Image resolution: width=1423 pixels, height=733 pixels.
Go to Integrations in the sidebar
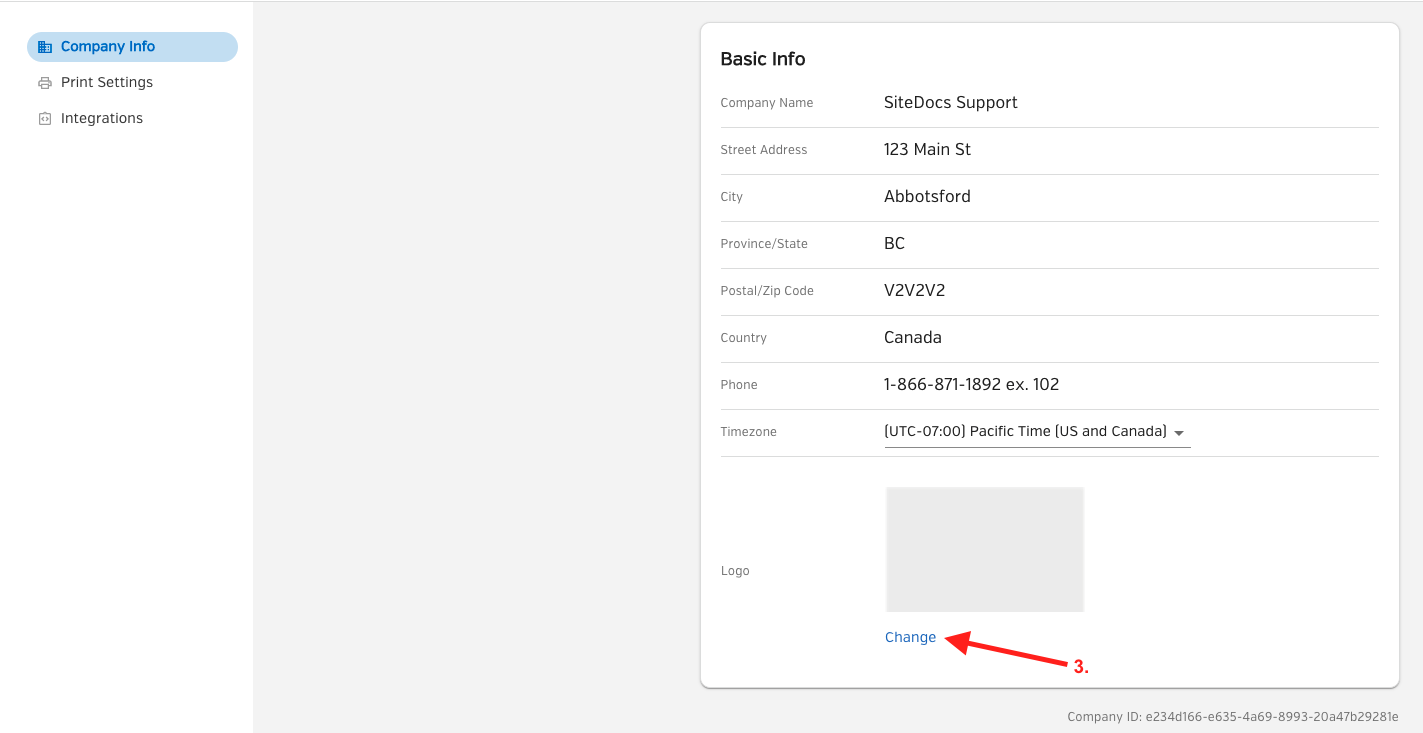[x=132, y=119]
